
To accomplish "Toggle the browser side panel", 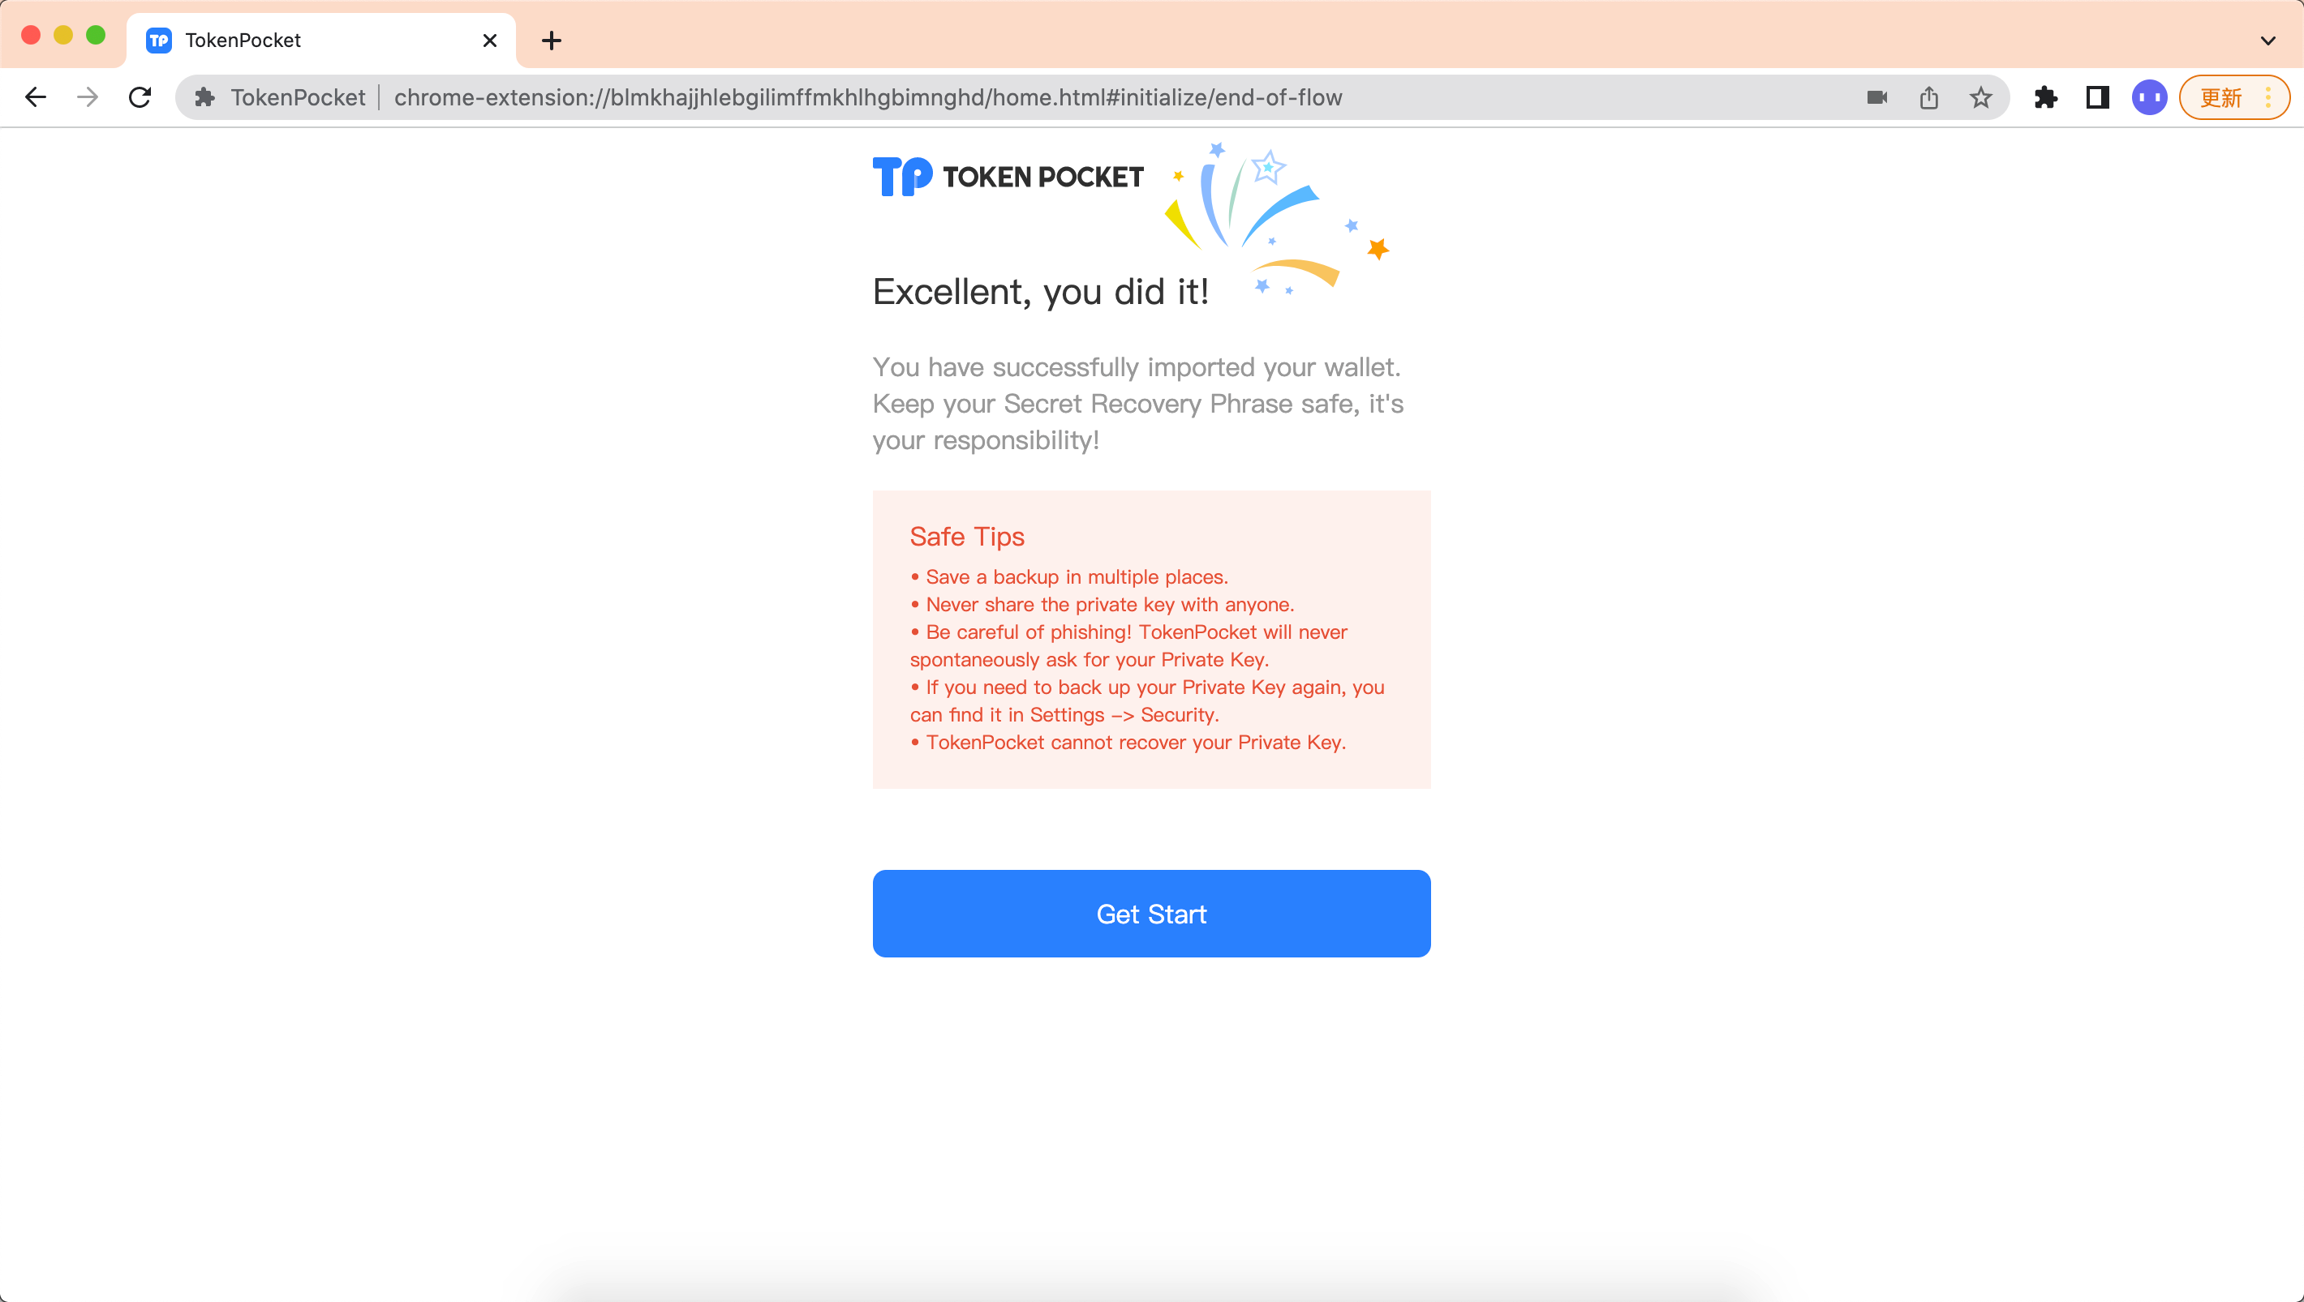I will click(x=2097, y=97).
